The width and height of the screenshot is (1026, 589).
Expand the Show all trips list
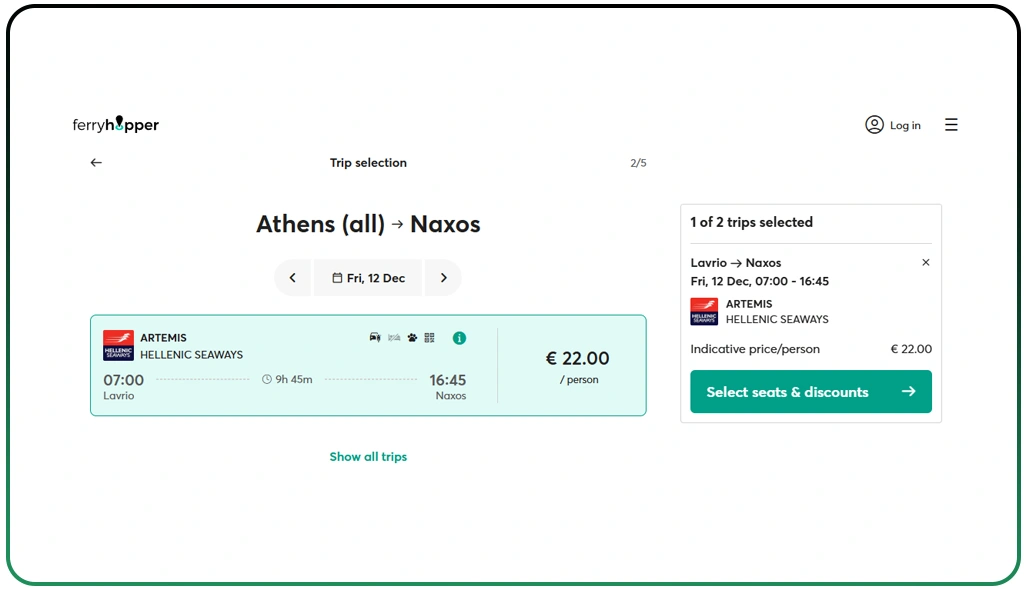368,457
